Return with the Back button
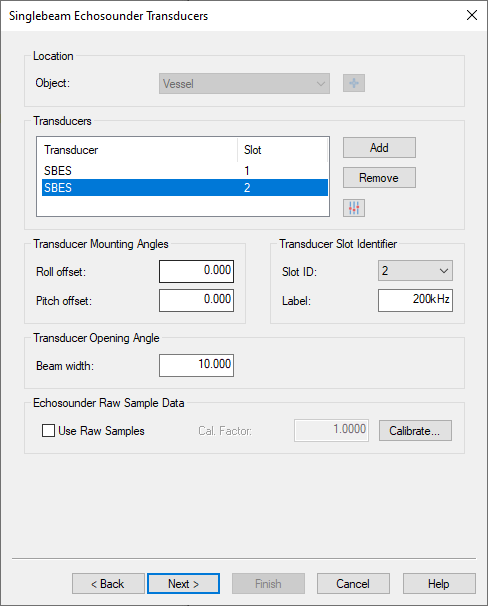 [108, 584]
